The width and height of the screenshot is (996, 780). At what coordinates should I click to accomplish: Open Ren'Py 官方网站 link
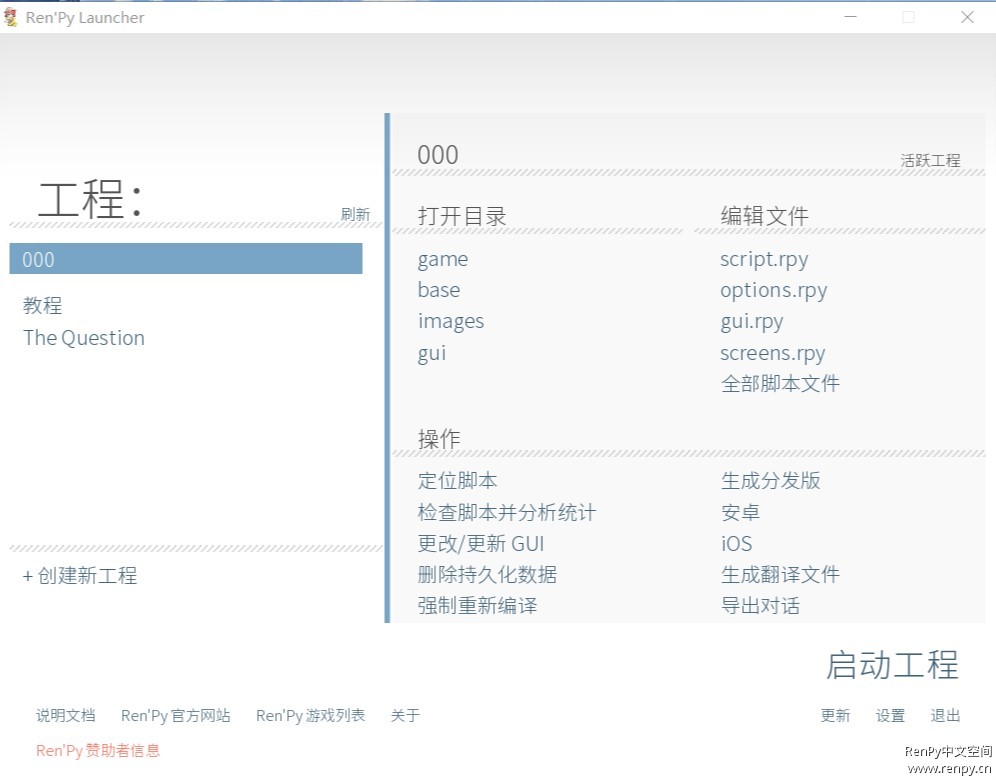[176, 716]
